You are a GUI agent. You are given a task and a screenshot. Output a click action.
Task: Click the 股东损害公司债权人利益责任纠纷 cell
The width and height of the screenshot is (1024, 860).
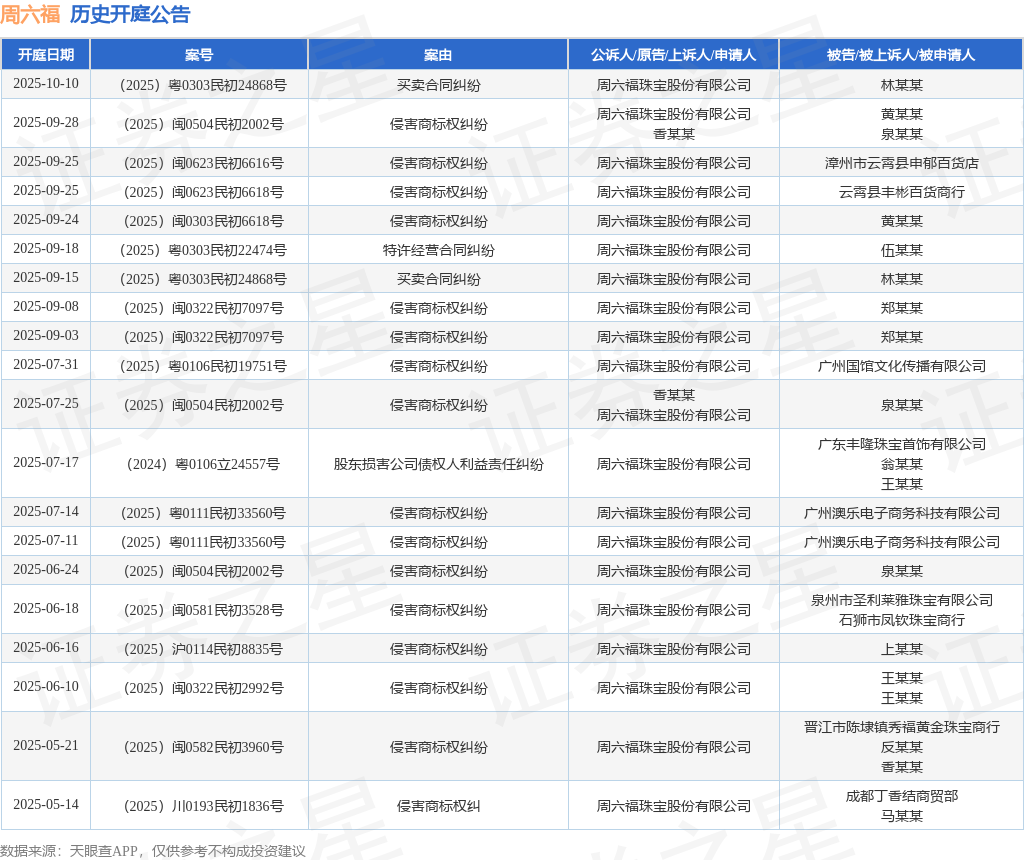click(438, 464)
